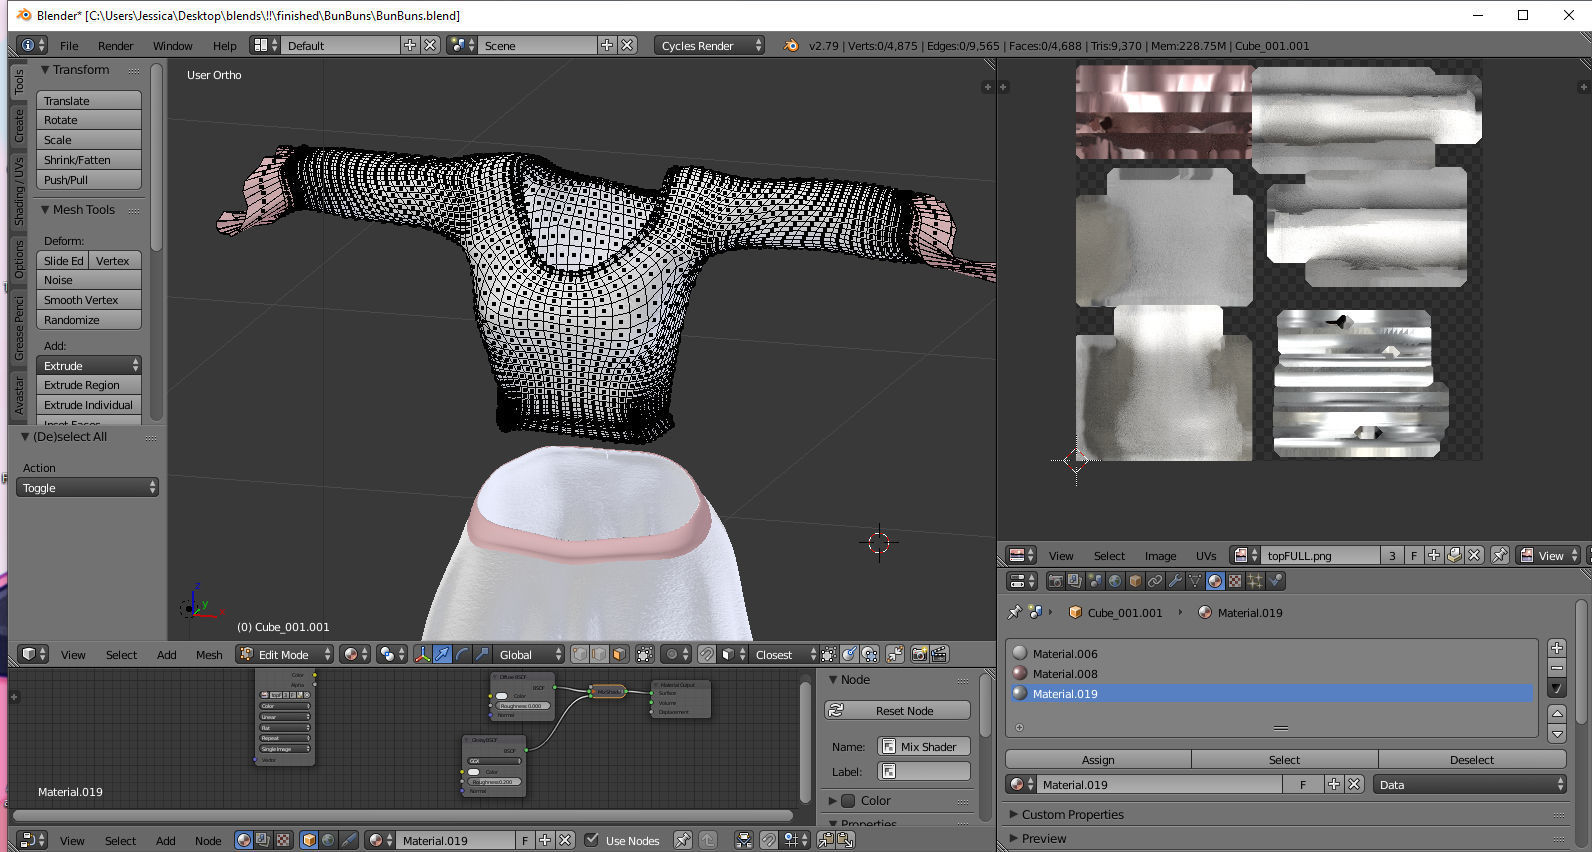
Task: Click OpenGL render image camera icon
Action: 919,654
